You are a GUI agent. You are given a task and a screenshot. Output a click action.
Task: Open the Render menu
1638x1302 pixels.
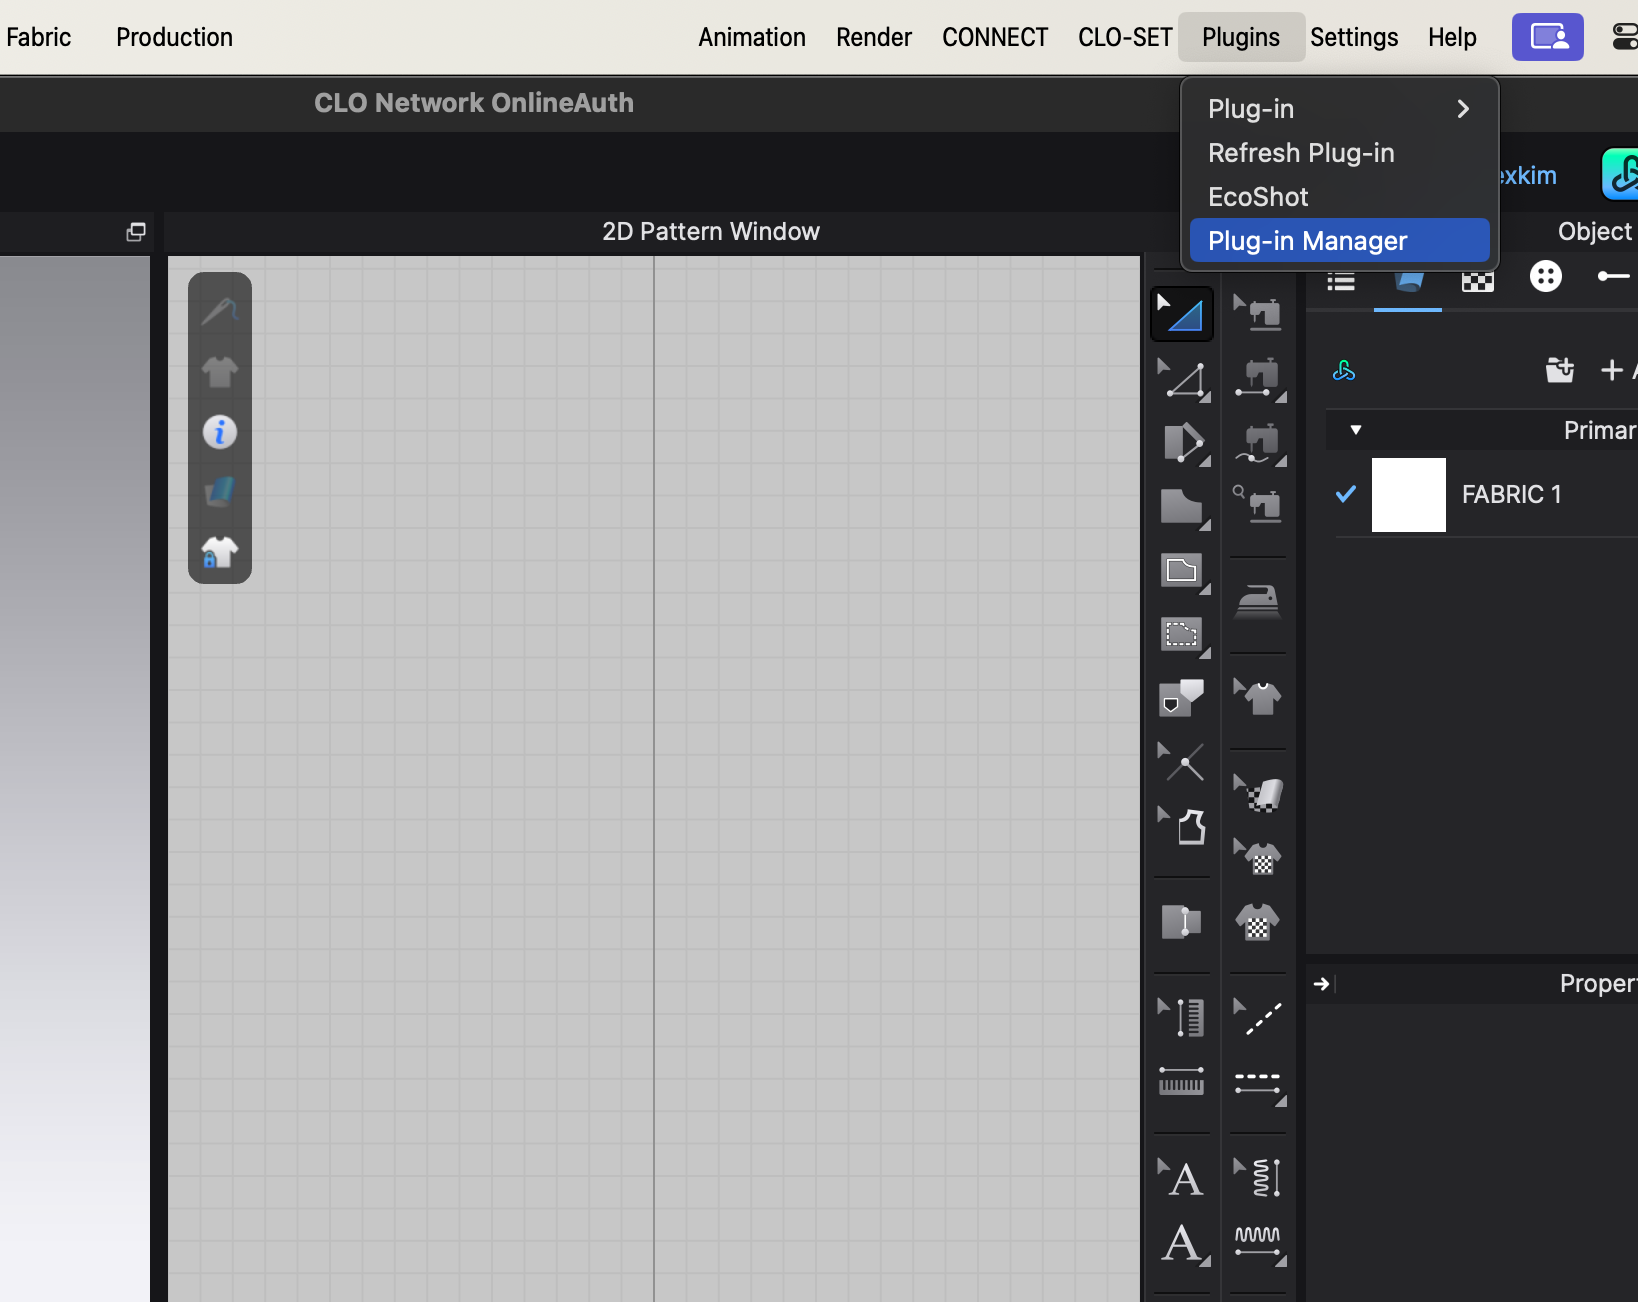click(874, 37)
